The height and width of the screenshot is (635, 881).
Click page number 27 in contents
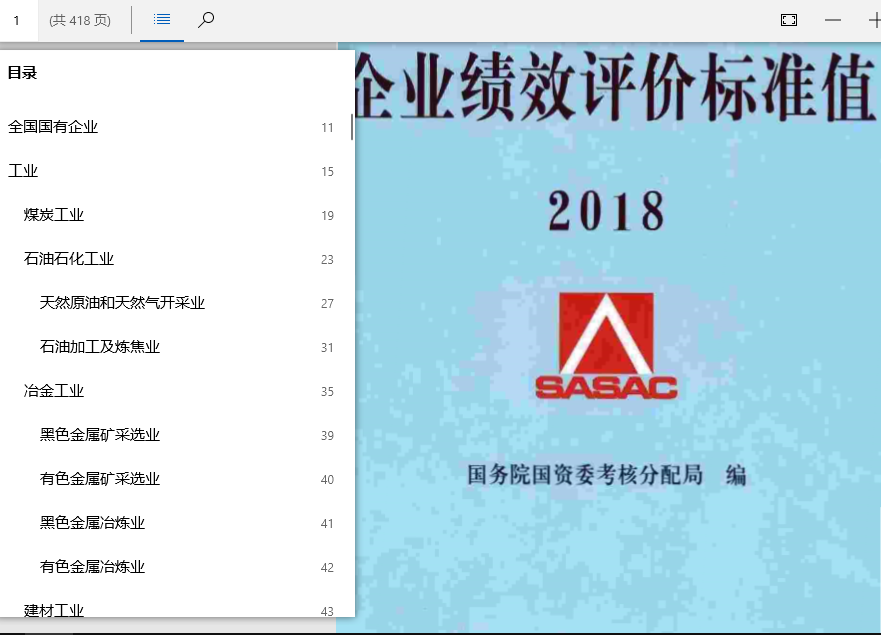(328, 303)
